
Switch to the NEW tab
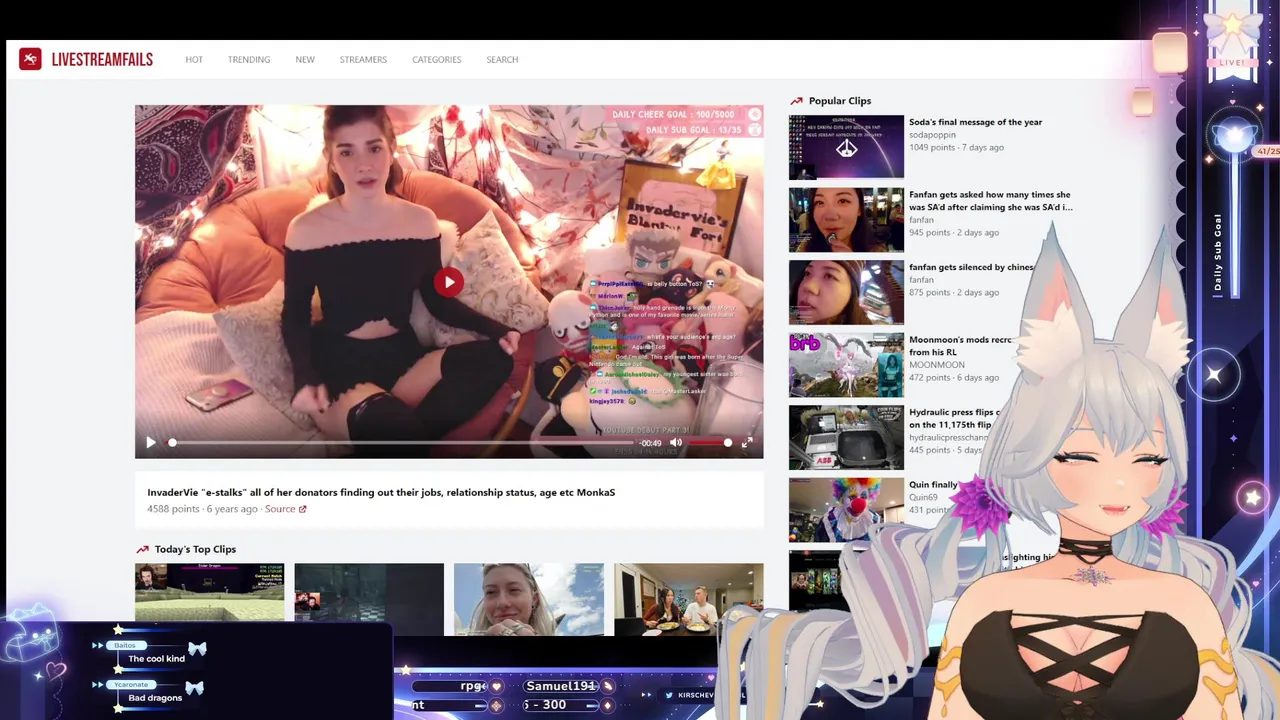coord(305,60)
